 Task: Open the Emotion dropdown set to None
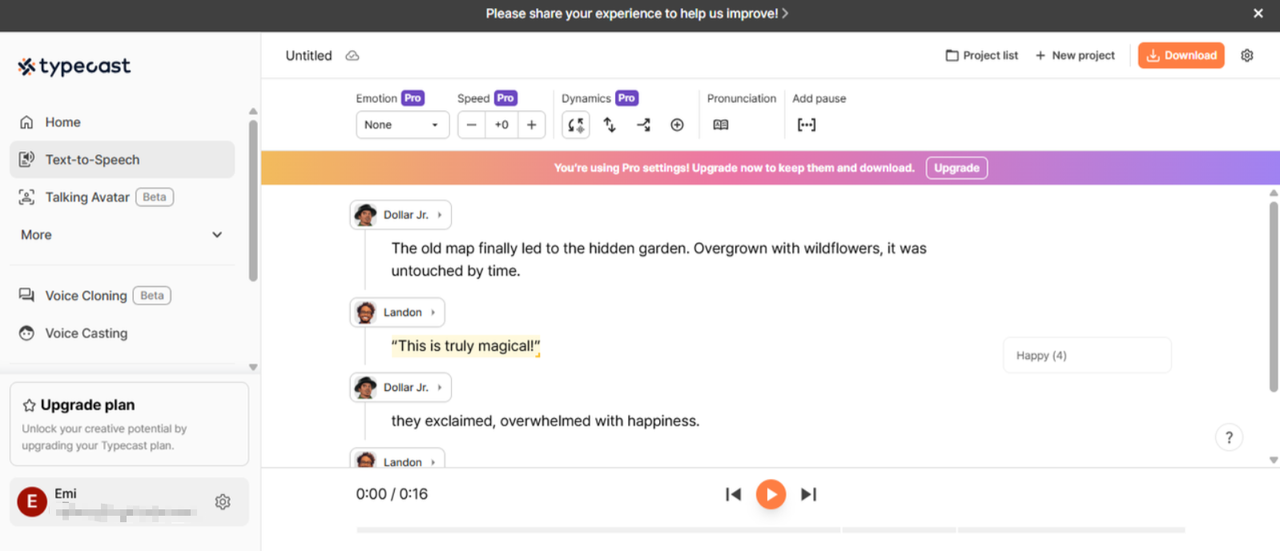402,125
